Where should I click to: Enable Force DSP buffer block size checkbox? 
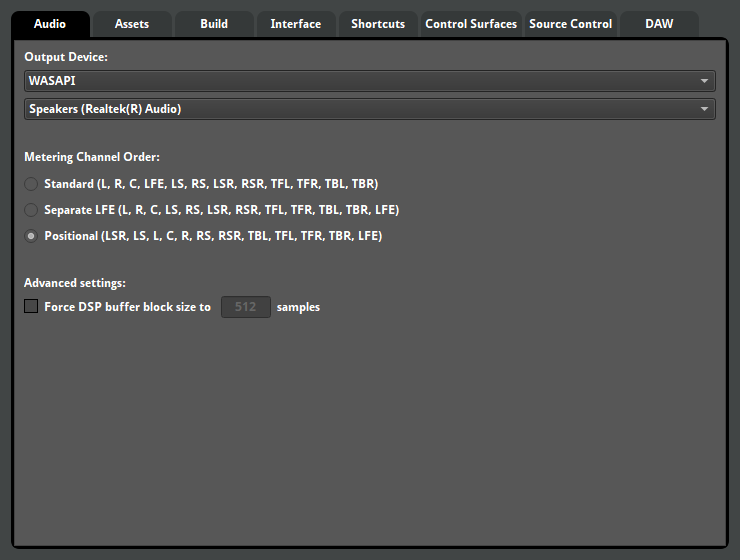[31, 307]
